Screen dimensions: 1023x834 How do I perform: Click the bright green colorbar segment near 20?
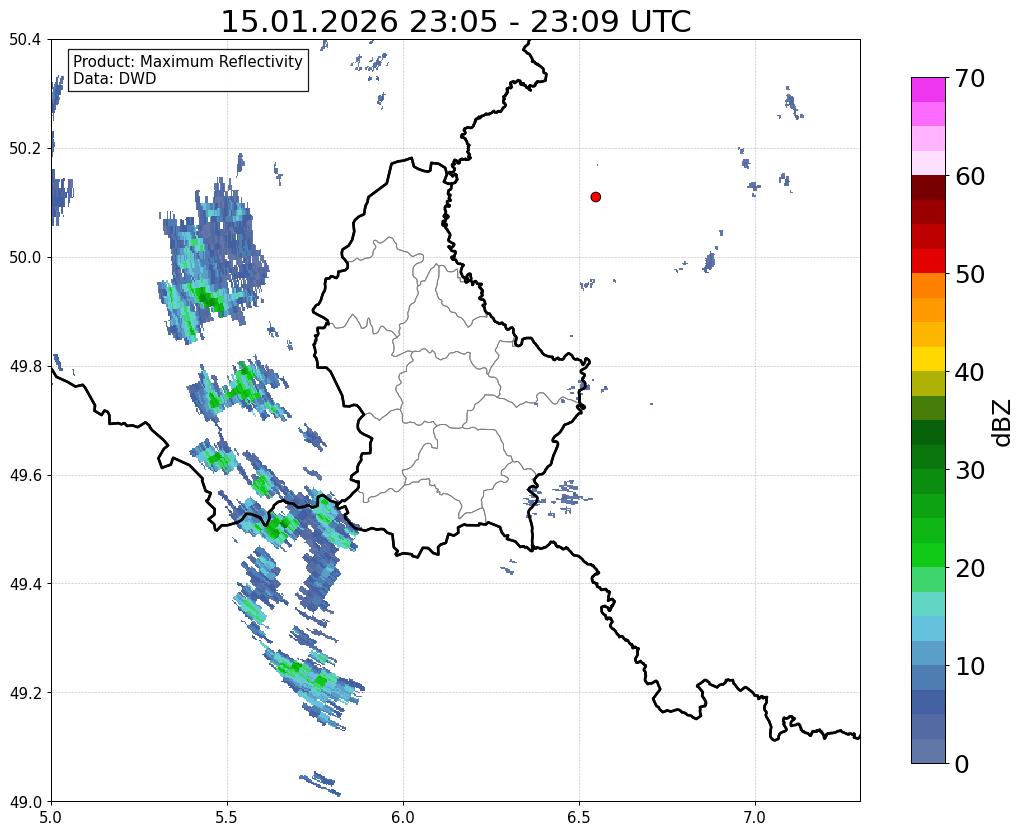click(x=928, y=555)
